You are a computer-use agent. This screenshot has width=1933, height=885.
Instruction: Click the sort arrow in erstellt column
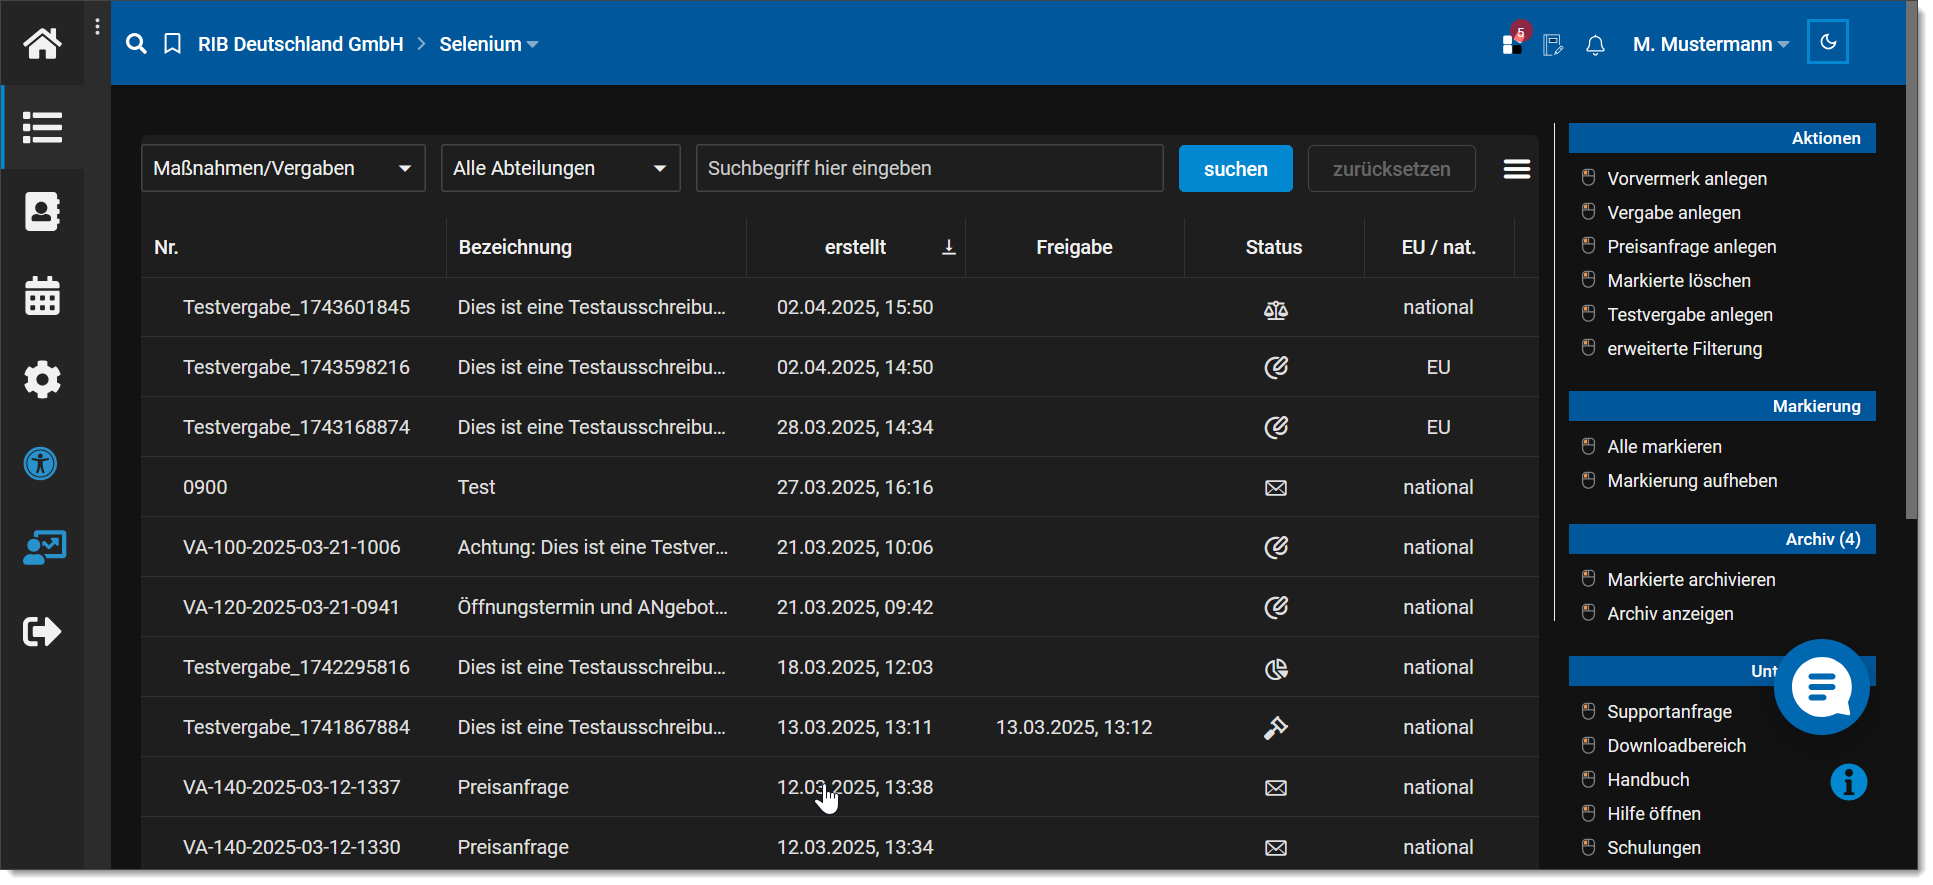click(x=949, y=247)
